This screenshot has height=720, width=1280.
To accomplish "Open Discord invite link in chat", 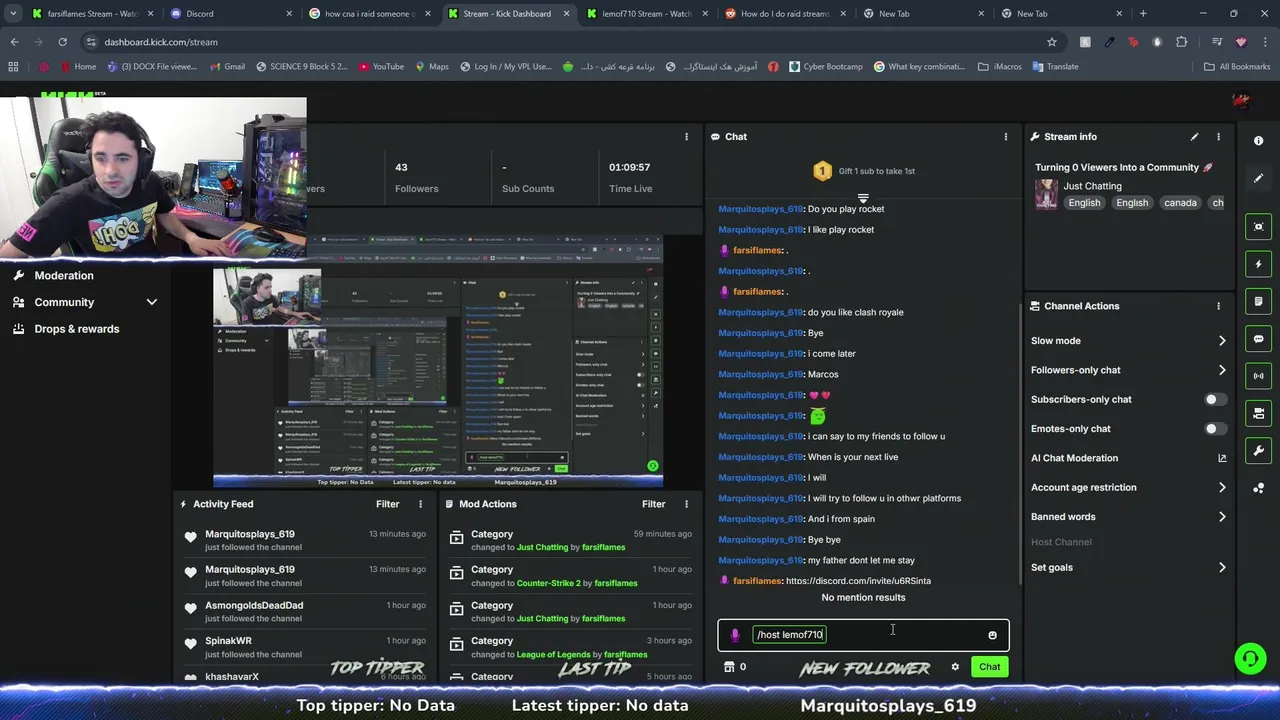I will (858, 581).
